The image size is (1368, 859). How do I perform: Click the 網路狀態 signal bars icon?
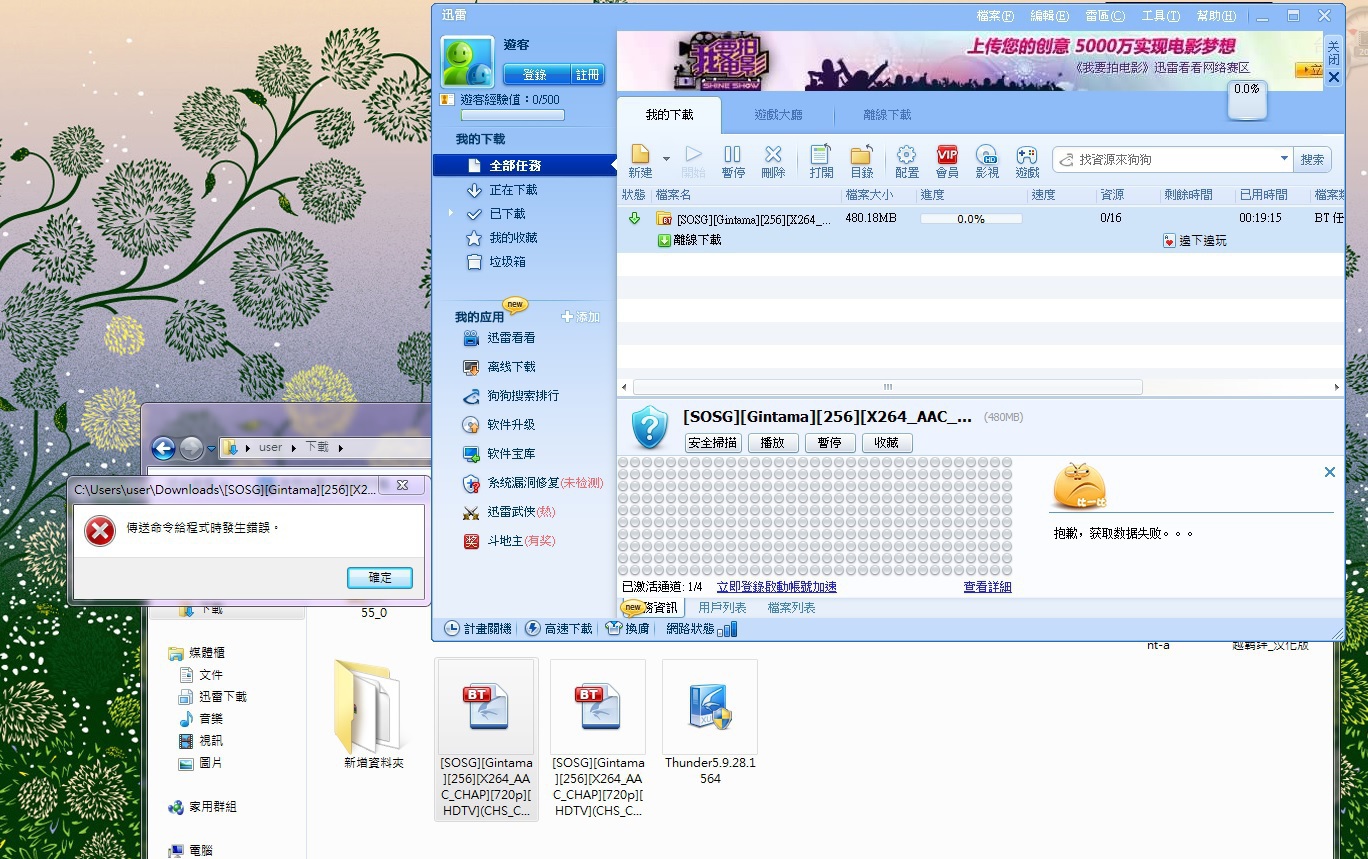coord(728,629)
